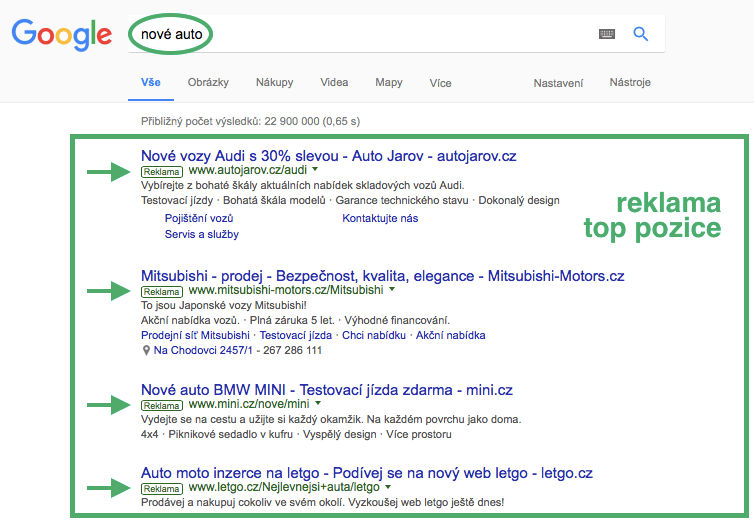This screenshot has height=522, width=754.
Task: Click the Kontaktujte nás sitelink
Action: (380, 218)
